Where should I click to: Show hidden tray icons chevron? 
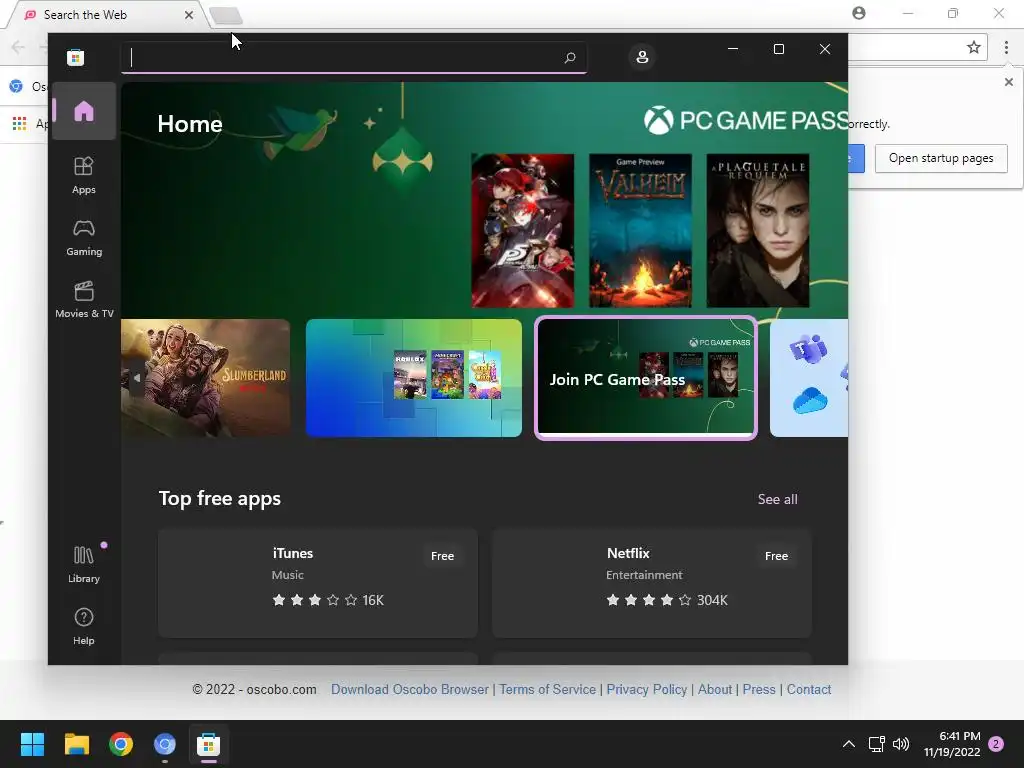848,744
